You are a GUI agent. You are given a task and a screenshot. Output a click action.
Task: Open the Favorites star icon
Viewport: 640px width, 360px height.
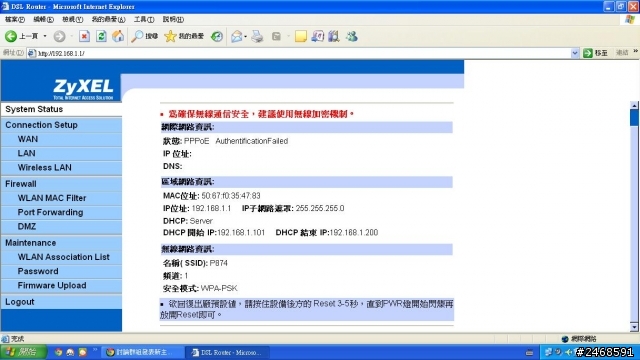170,36
